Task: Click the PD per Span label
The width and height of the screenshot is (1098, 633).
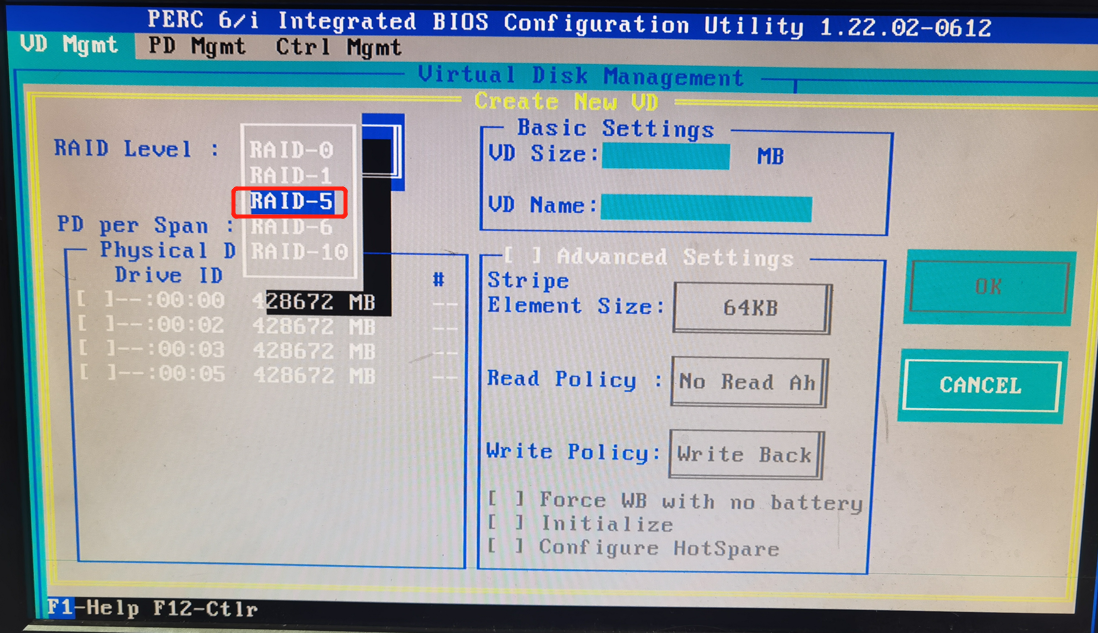Action: (x=146, y=225)
